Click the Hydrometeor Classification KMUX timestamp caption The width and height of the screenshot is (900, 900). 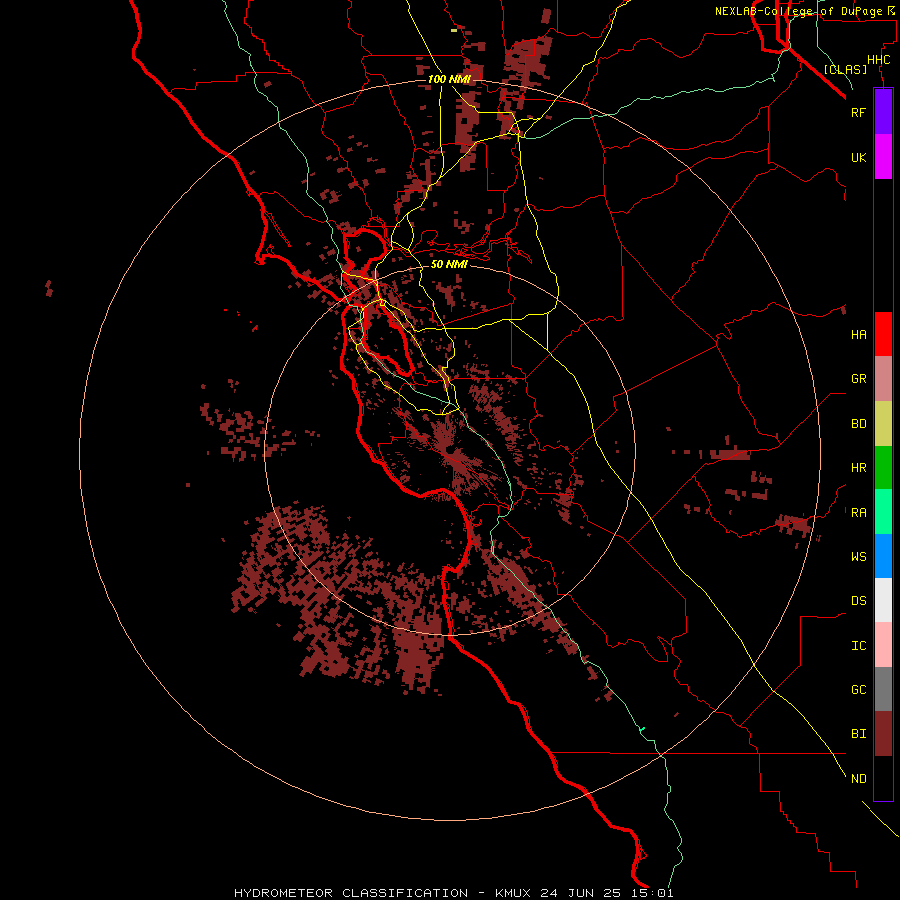[453, 893]
